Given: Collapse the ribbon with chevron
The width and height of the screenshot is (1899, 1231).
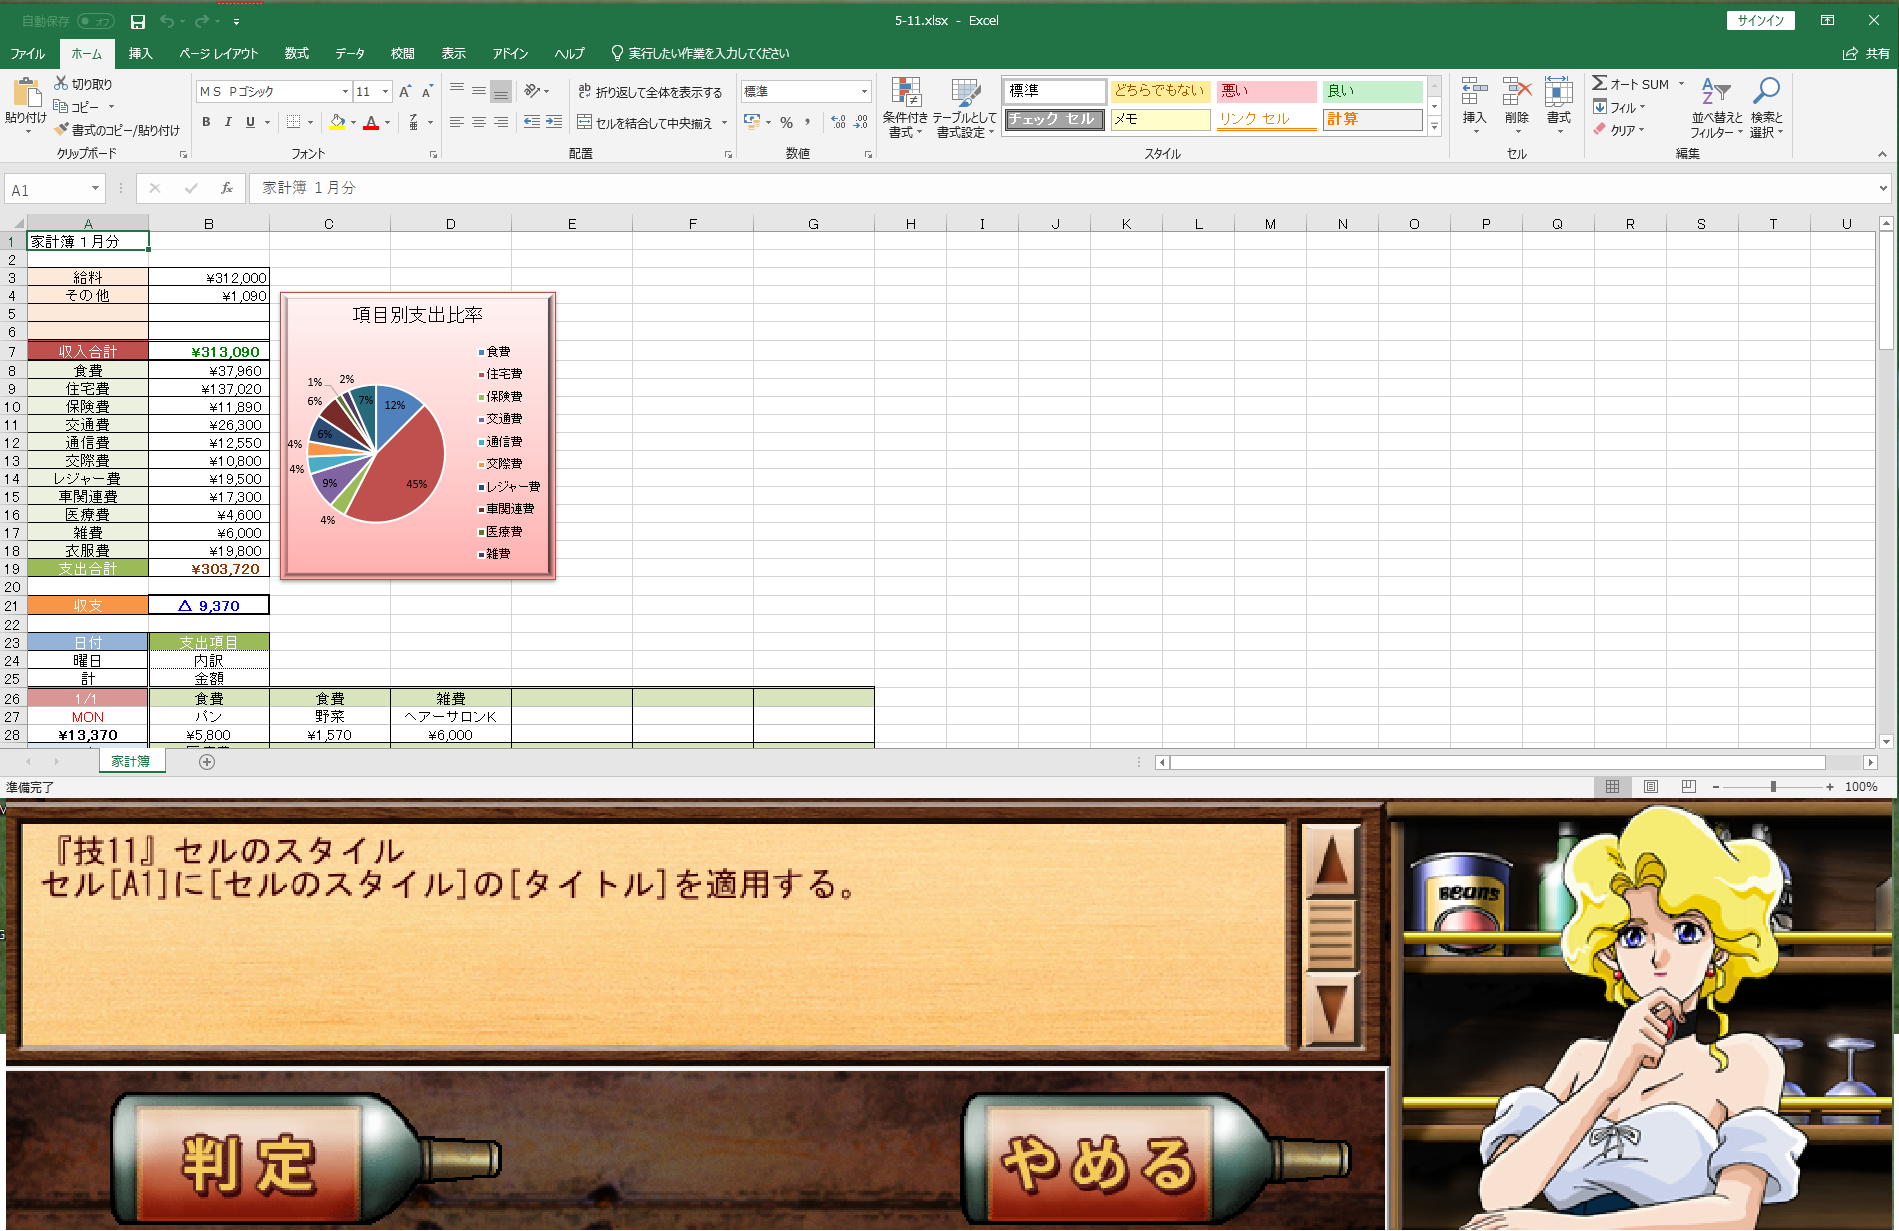Looking at the screenshot, I should (1882, 154).
